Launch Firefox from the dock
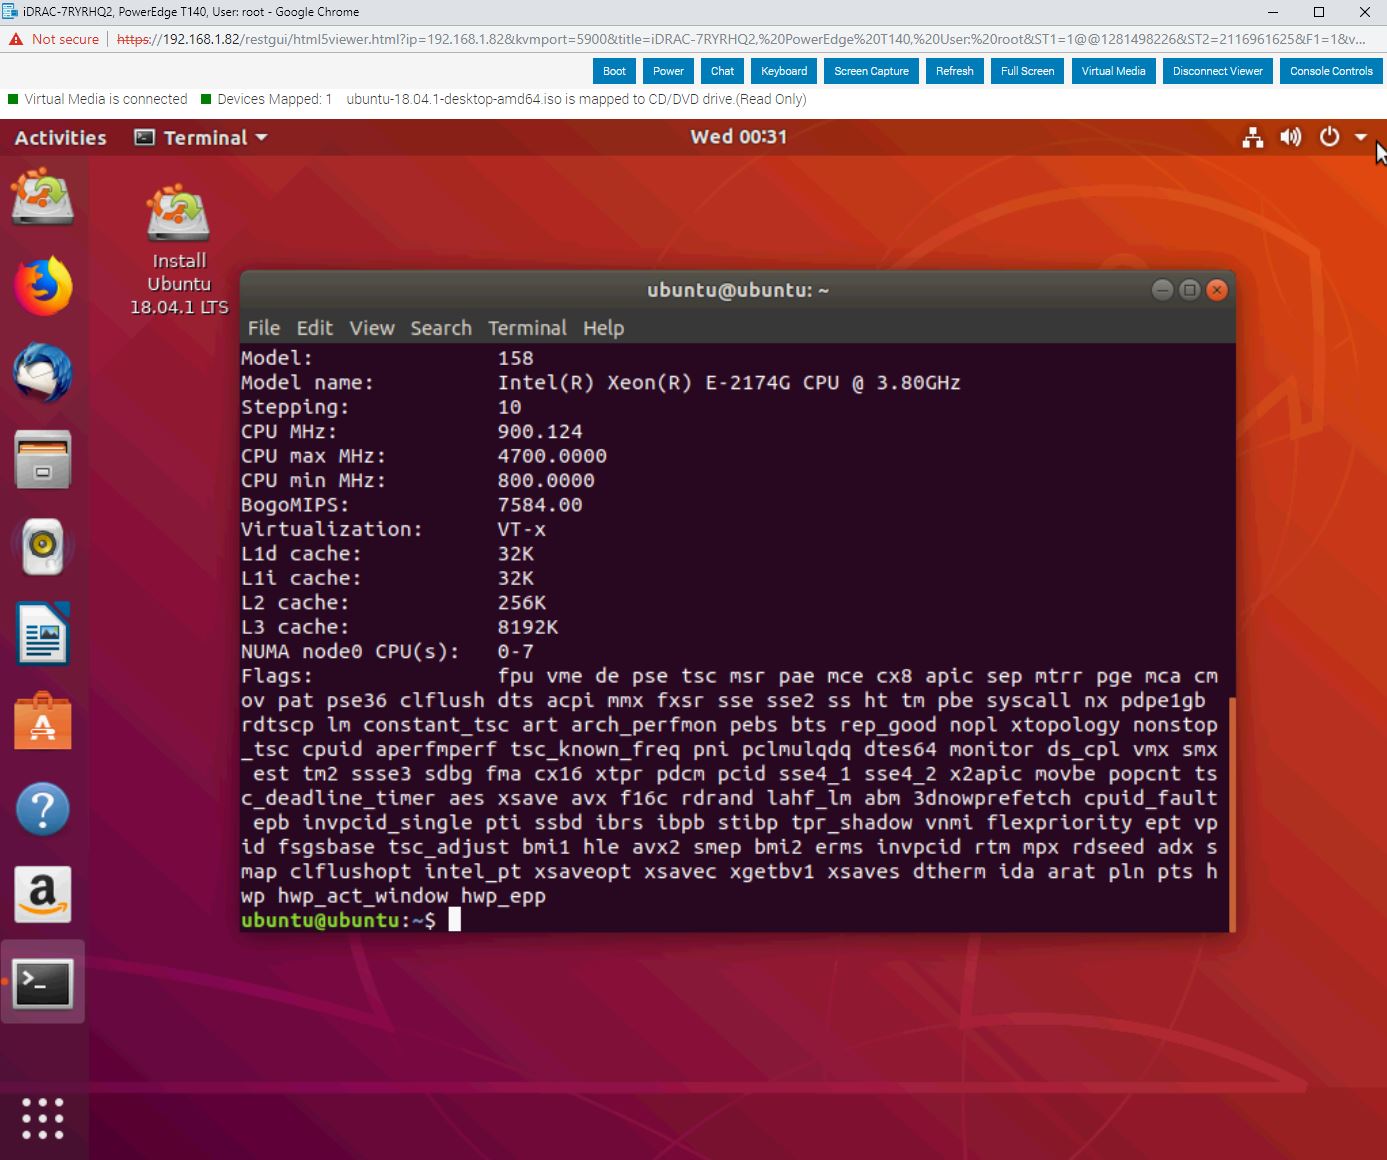1387x1160 pixels. point(43,285)
